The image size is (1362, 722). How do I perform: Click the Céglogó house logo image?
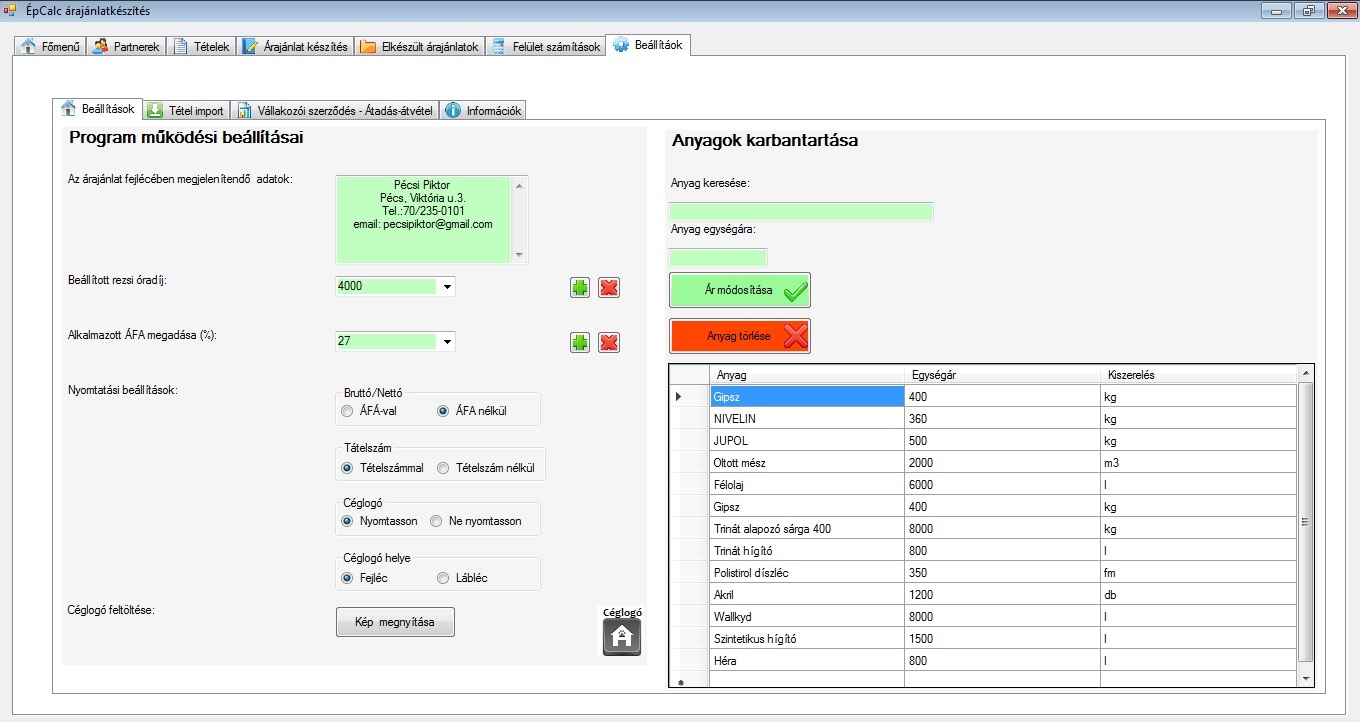[x=622, y=637]
